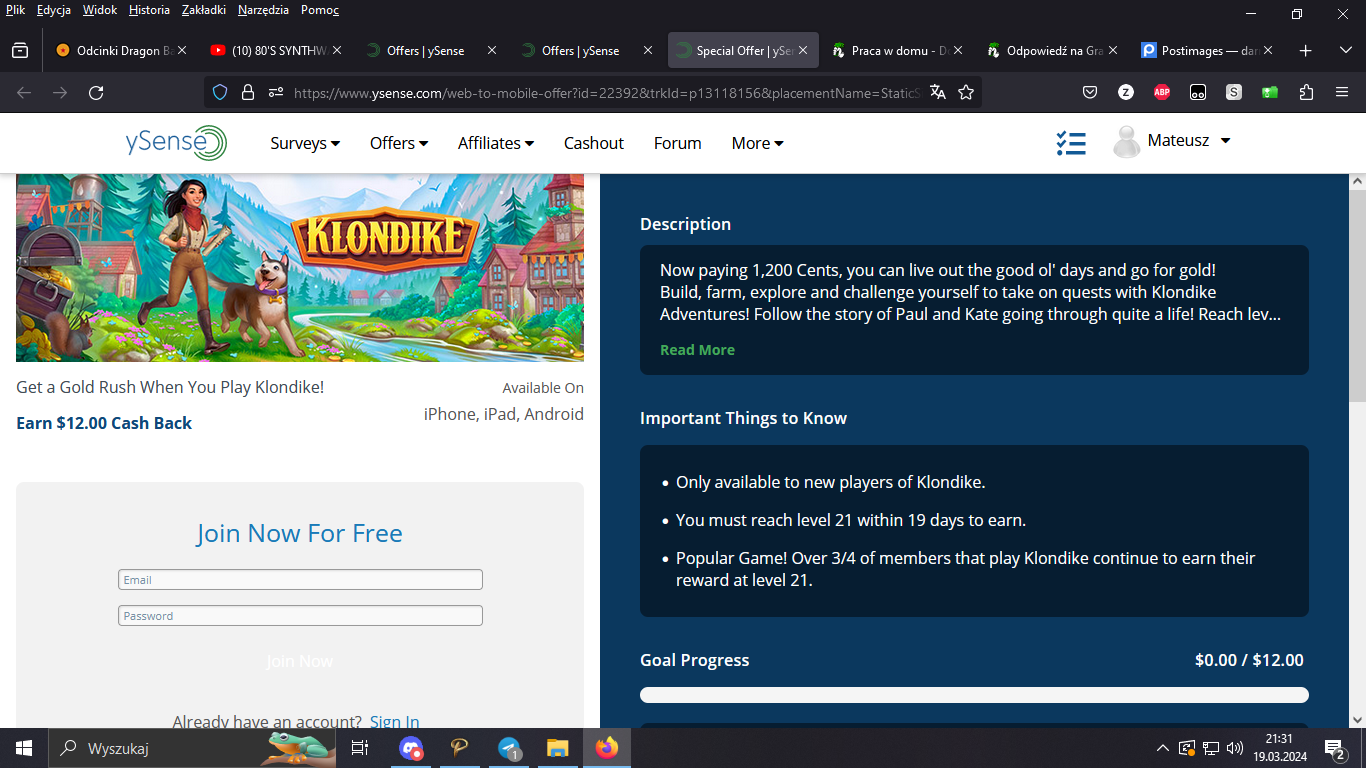Open the Windows Start menu

coord(23,748)
